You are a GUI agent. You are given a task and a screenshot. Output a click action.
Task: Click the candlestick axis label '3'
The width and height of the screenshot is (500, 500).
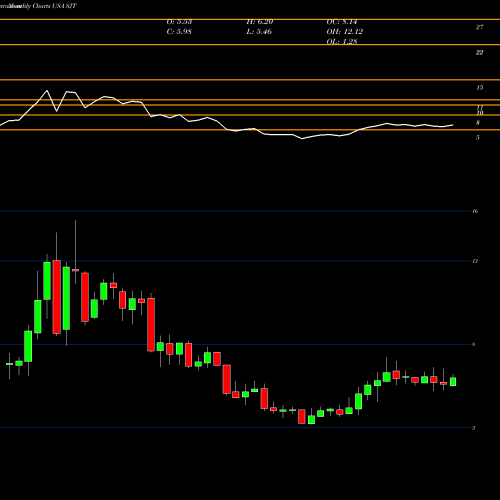coord(473,428)
